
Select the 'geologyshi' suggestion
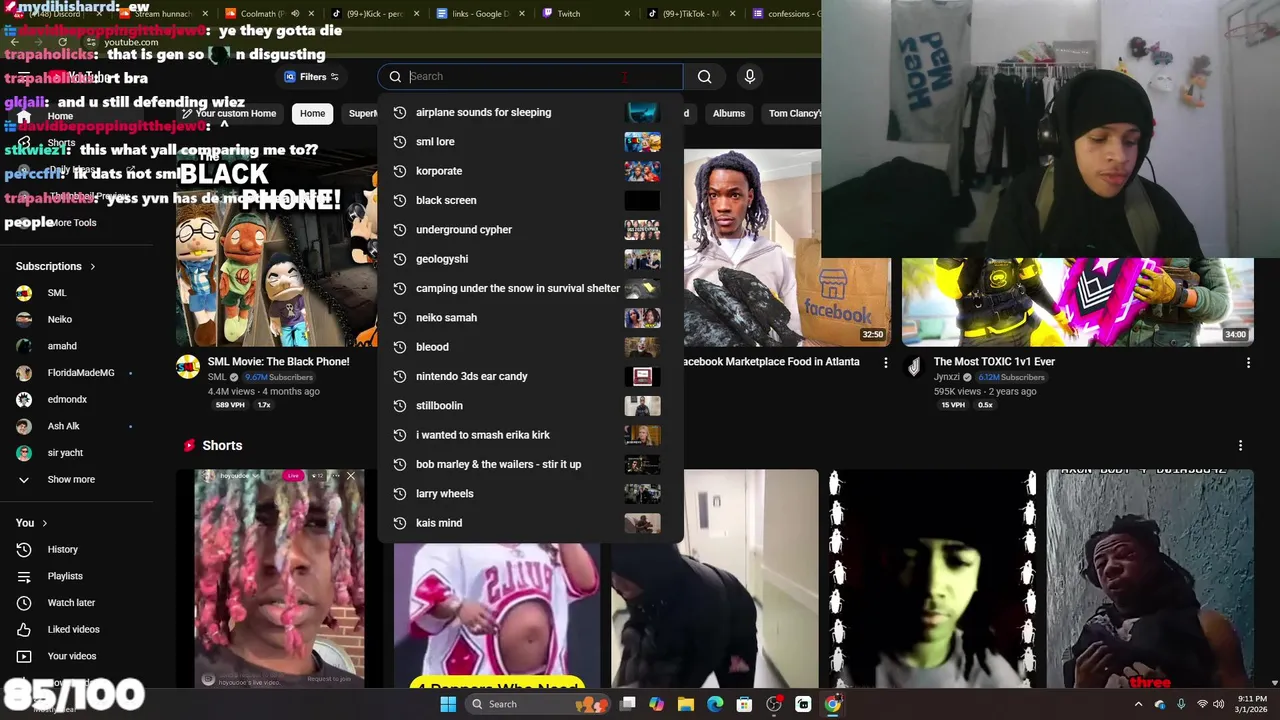point(530,259)
